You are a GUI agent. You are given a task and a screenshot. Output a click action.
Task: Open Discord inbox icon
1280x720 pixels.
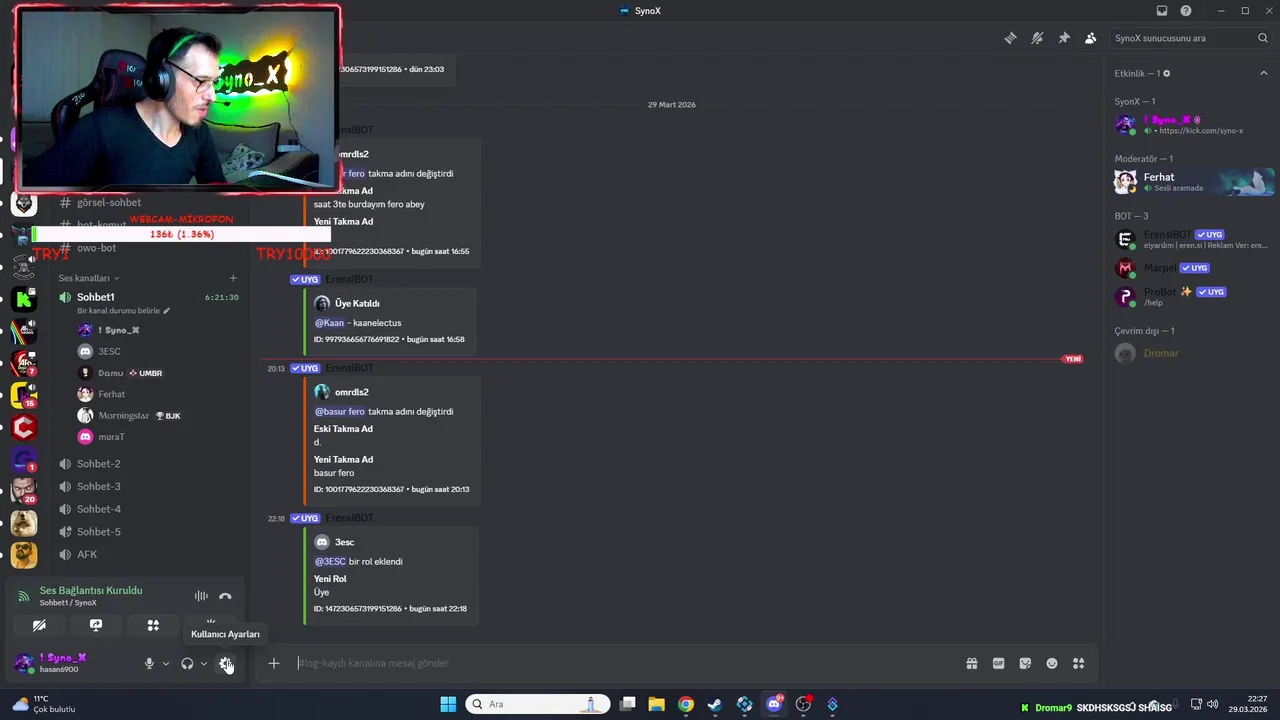click(x=1162, y=11)
